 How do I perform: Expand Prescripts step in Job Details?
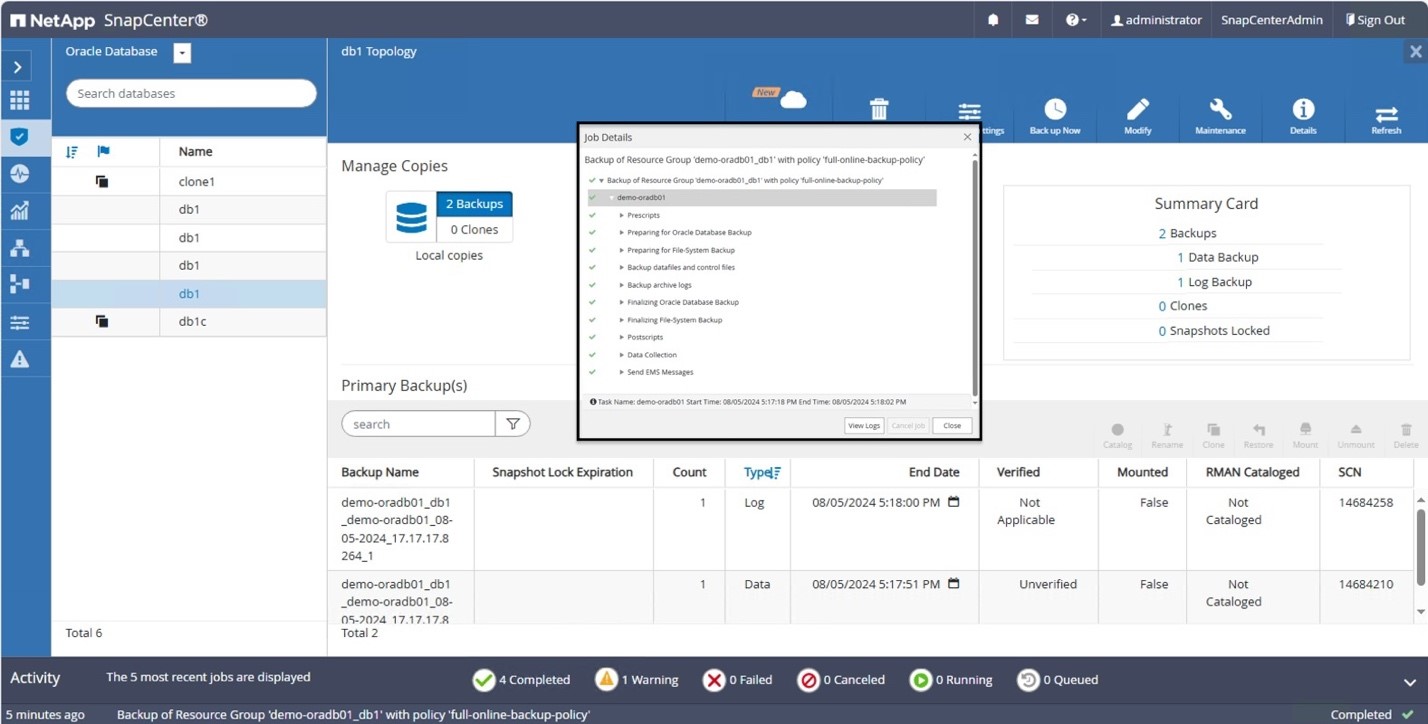click(621, 215)
